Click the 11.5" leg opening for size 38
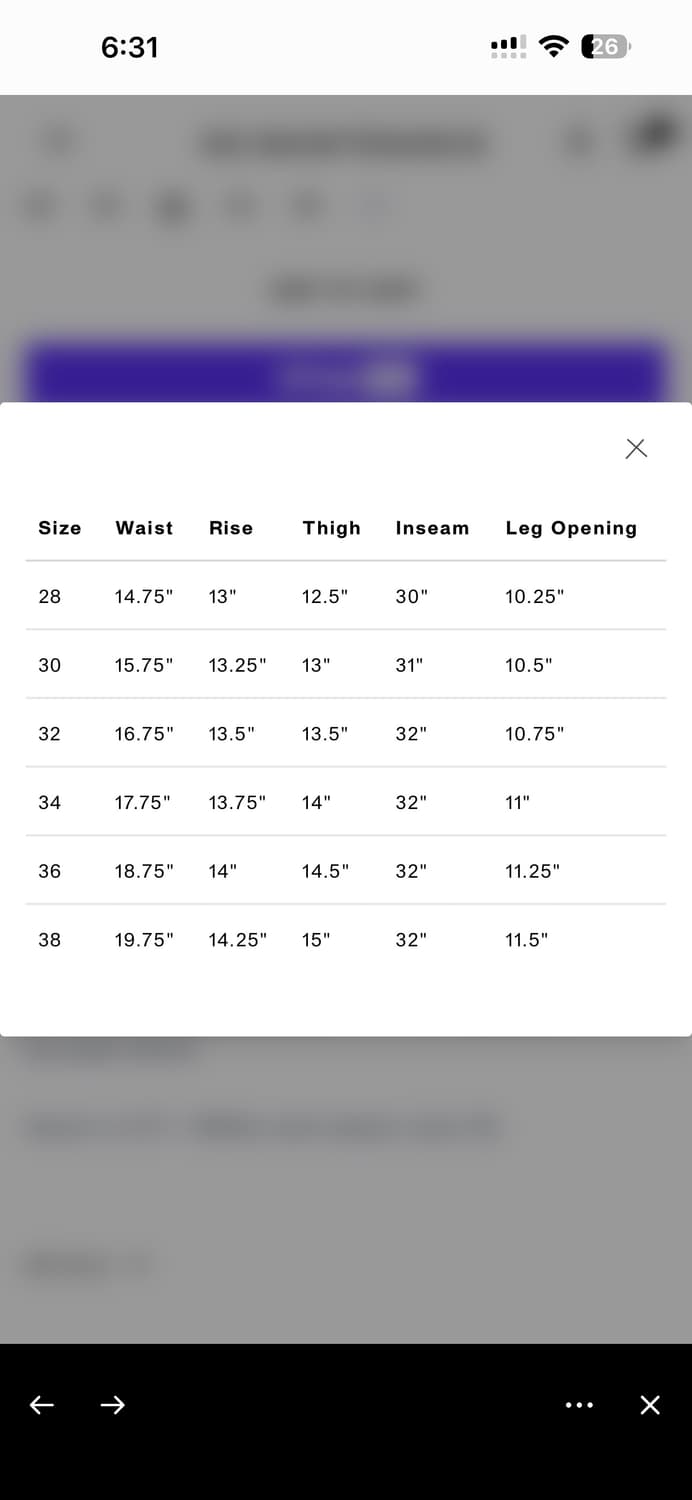Image resolution: width=692 pixels, height=1500 pixels. pos(527,940)
